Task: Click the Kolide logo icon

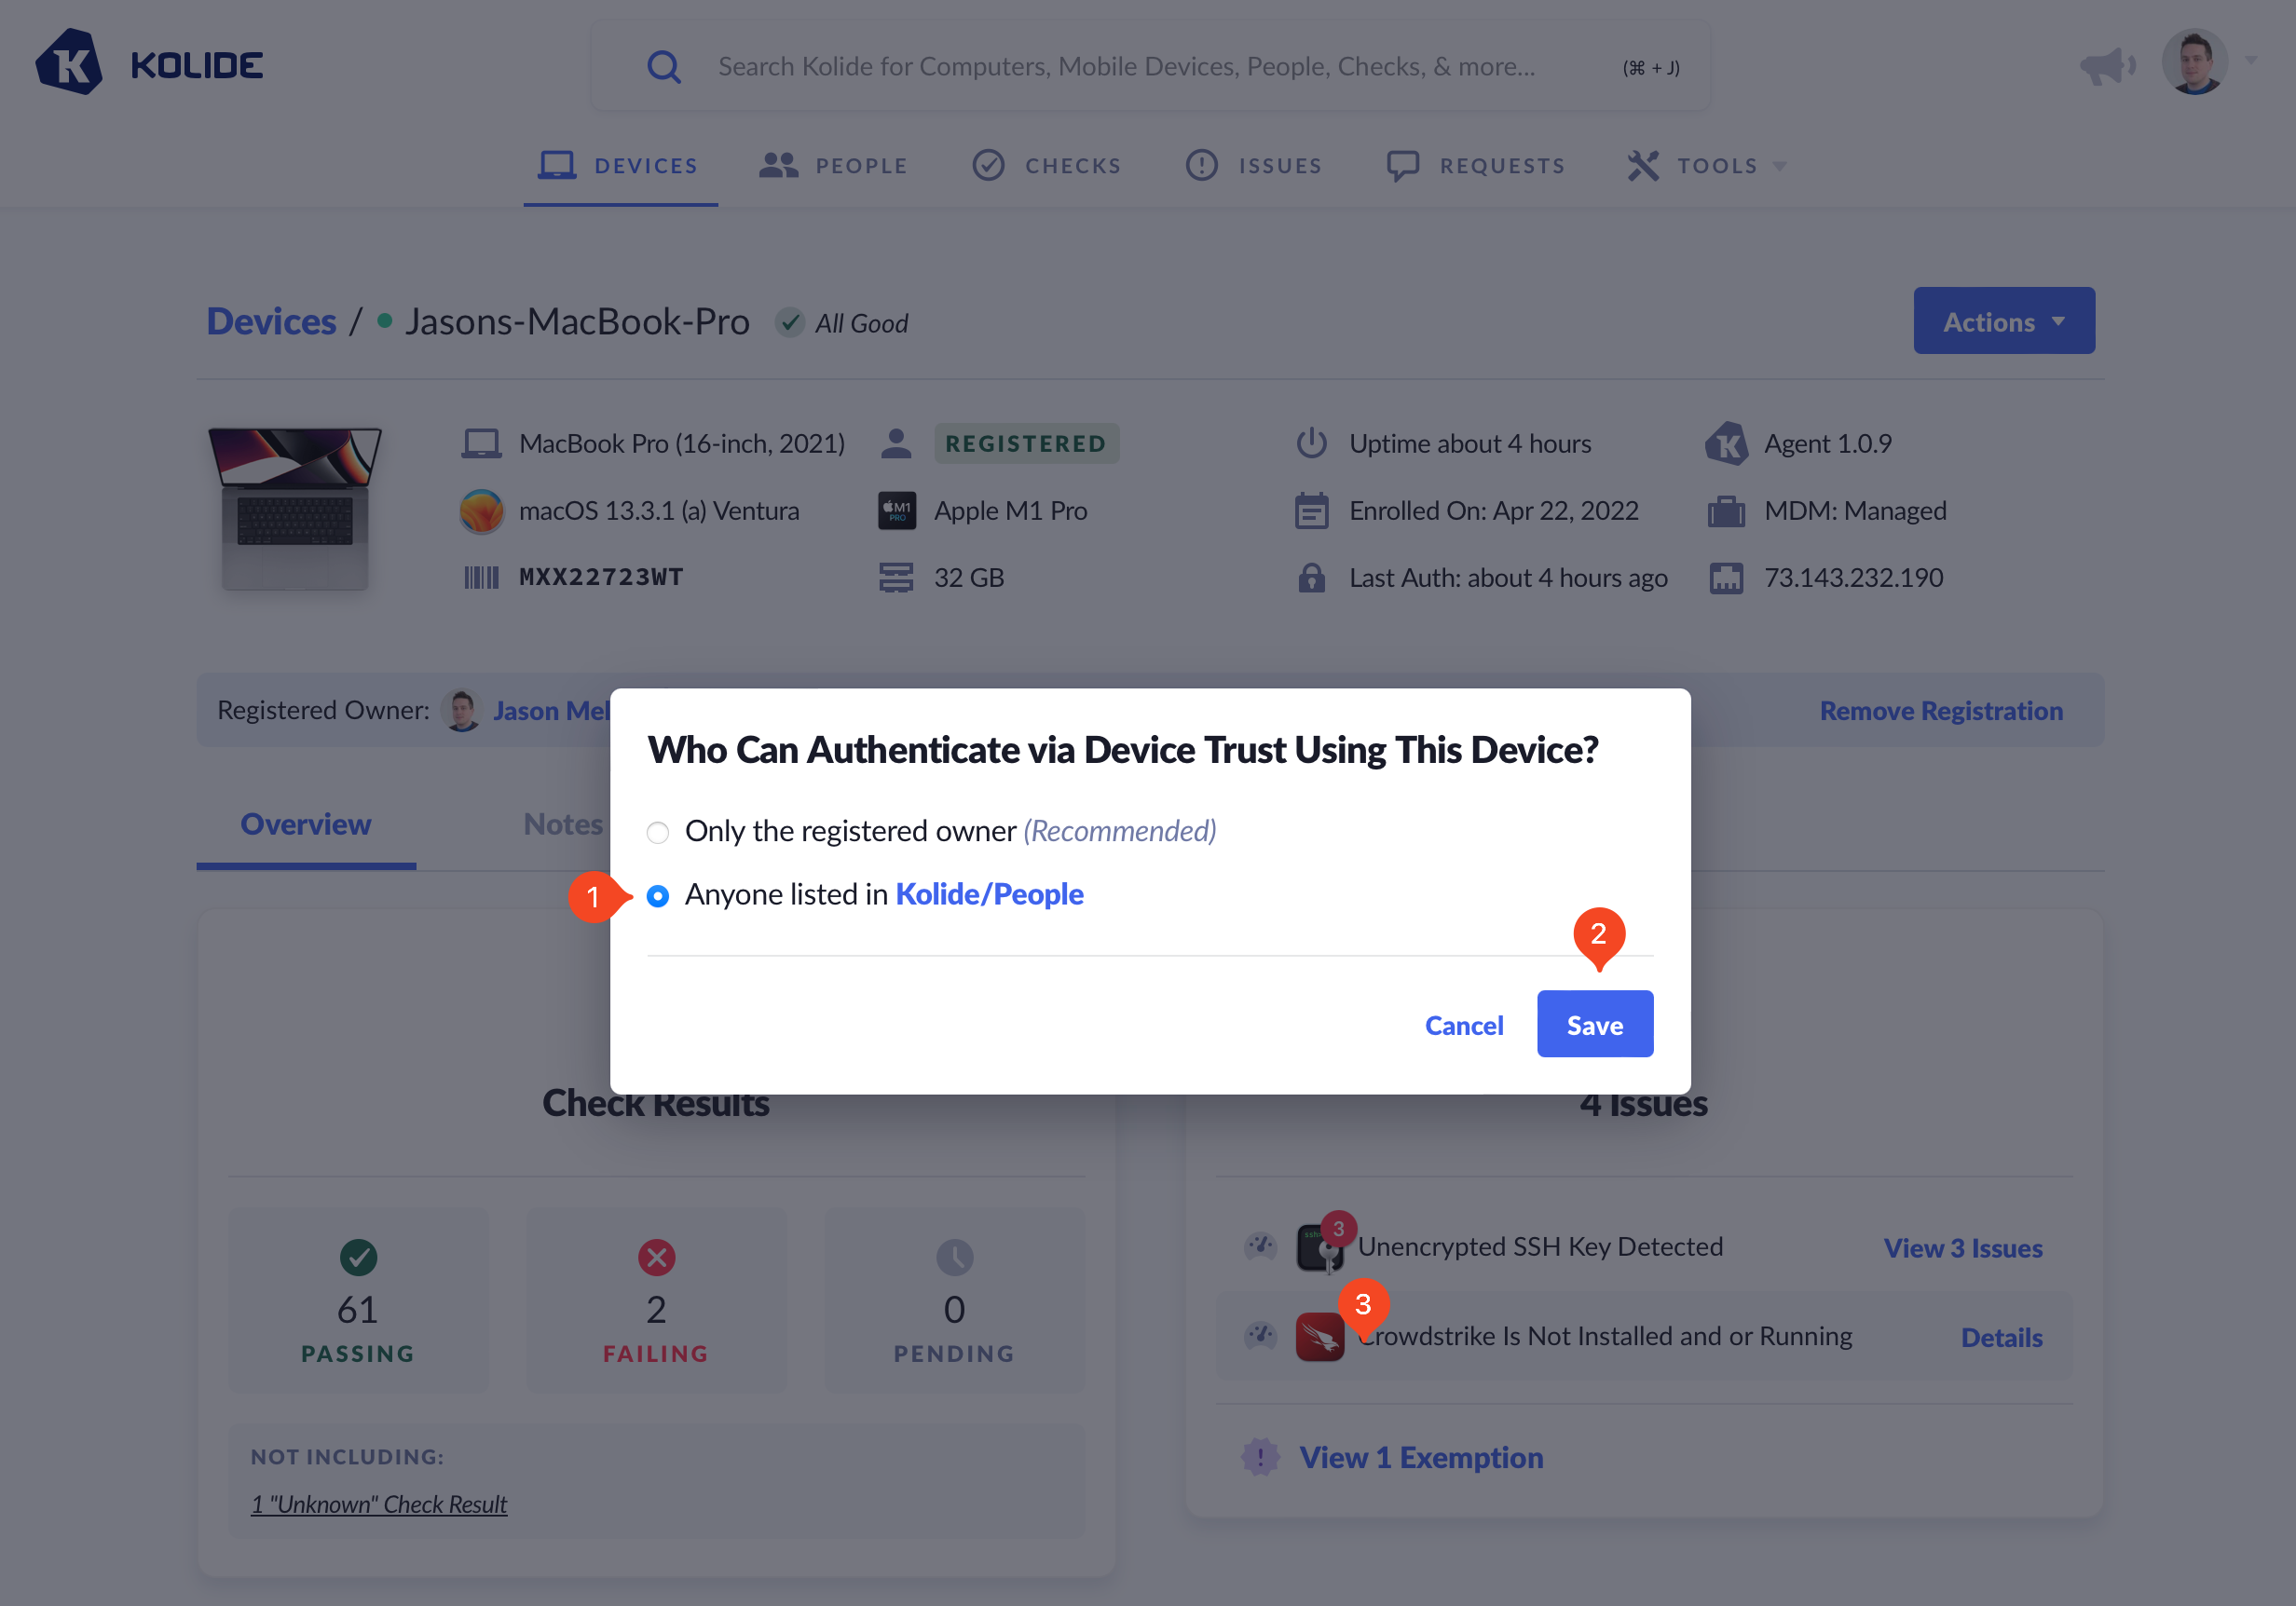Action: pyautogui.click(x=69, y=63)
